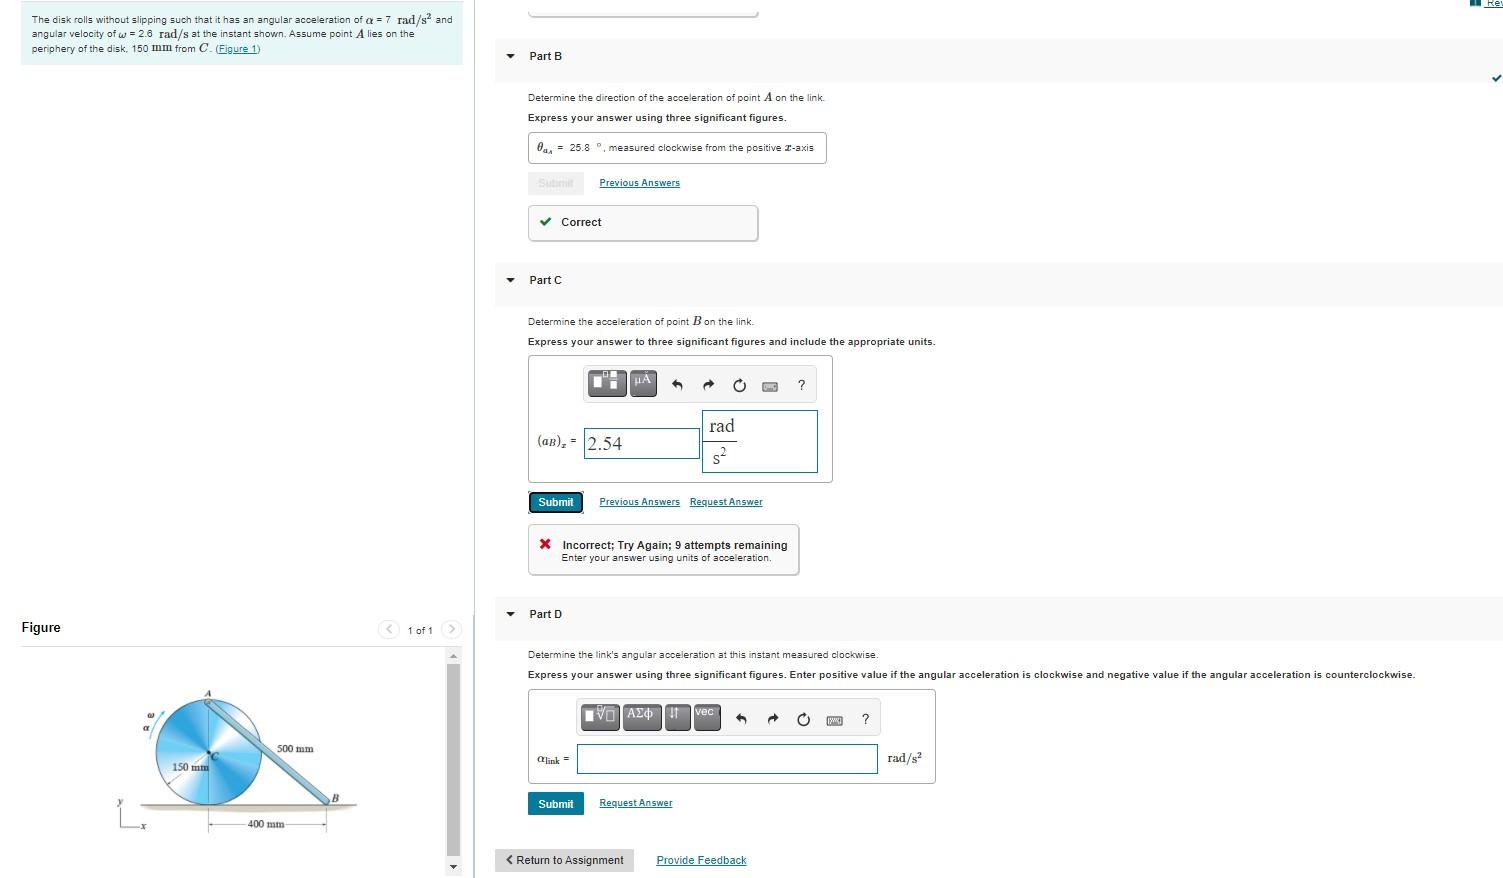
Task: Open help for Part C answer box
Action: tap(801, 385)
